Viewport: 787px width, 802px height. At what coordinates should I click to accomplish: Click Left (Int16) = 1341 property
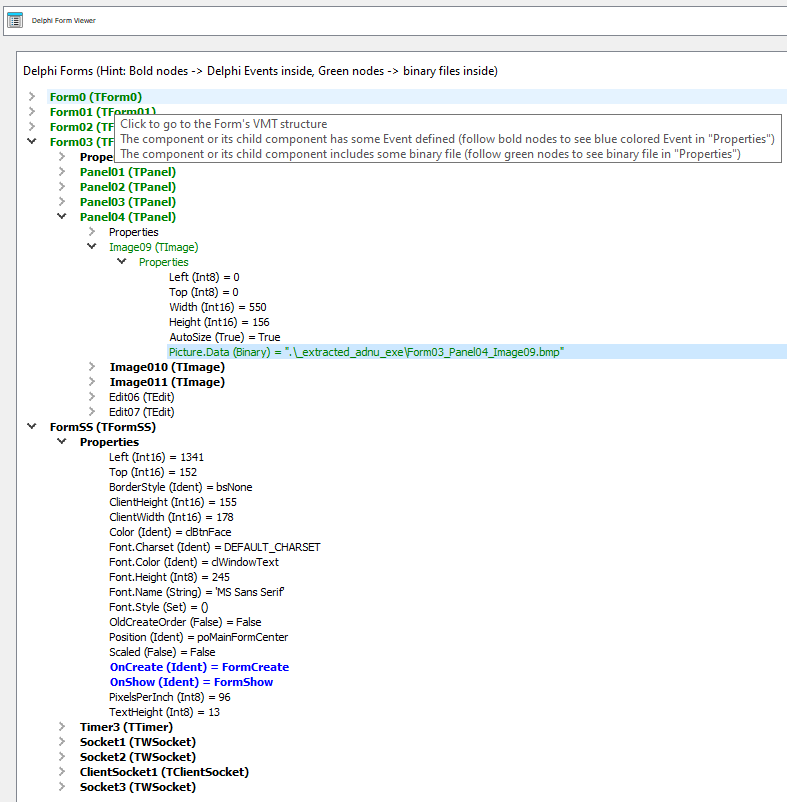[156, 457]
